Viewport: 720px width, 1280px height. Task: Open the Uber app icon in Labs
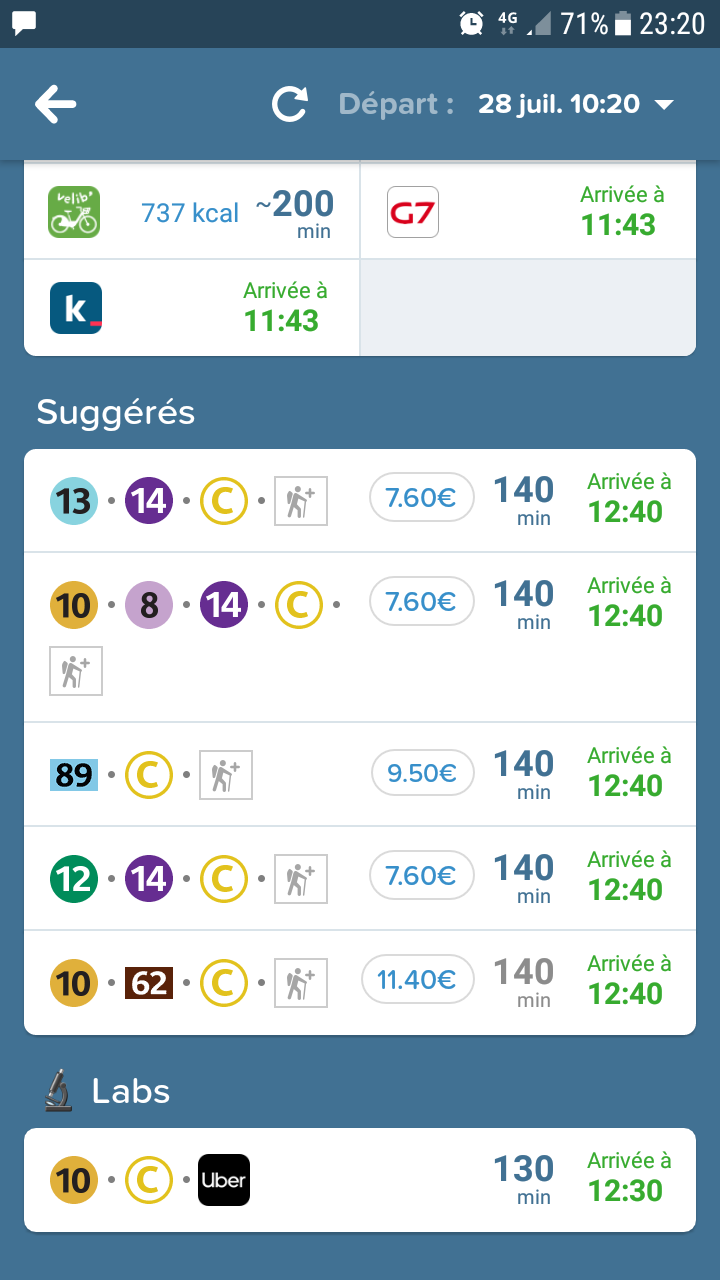223,1180
